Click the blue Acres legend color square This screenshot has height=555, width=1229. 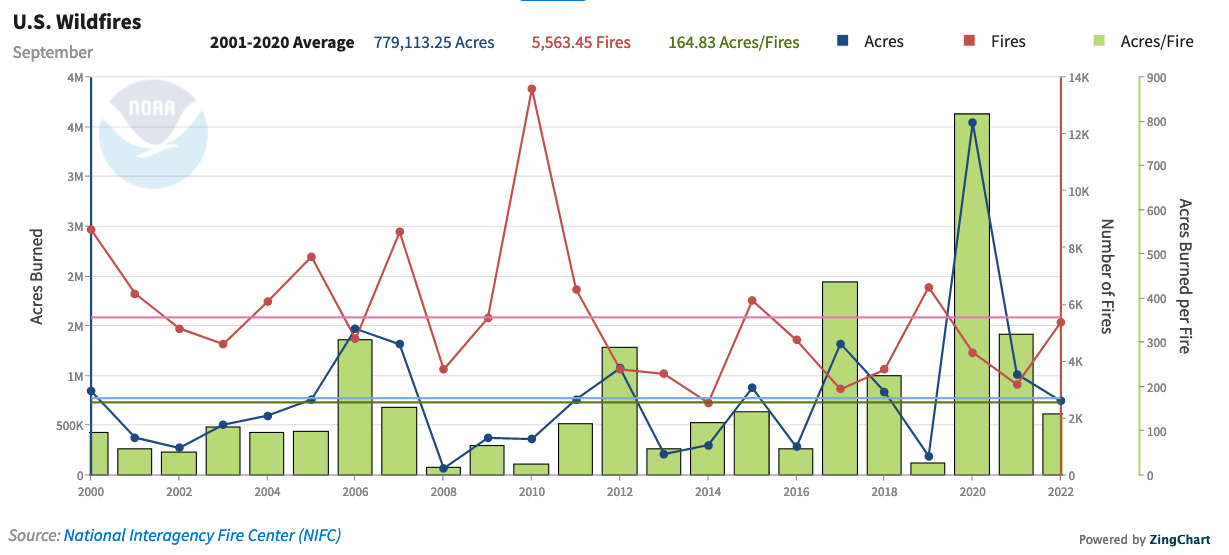click(x=843, y=41)
